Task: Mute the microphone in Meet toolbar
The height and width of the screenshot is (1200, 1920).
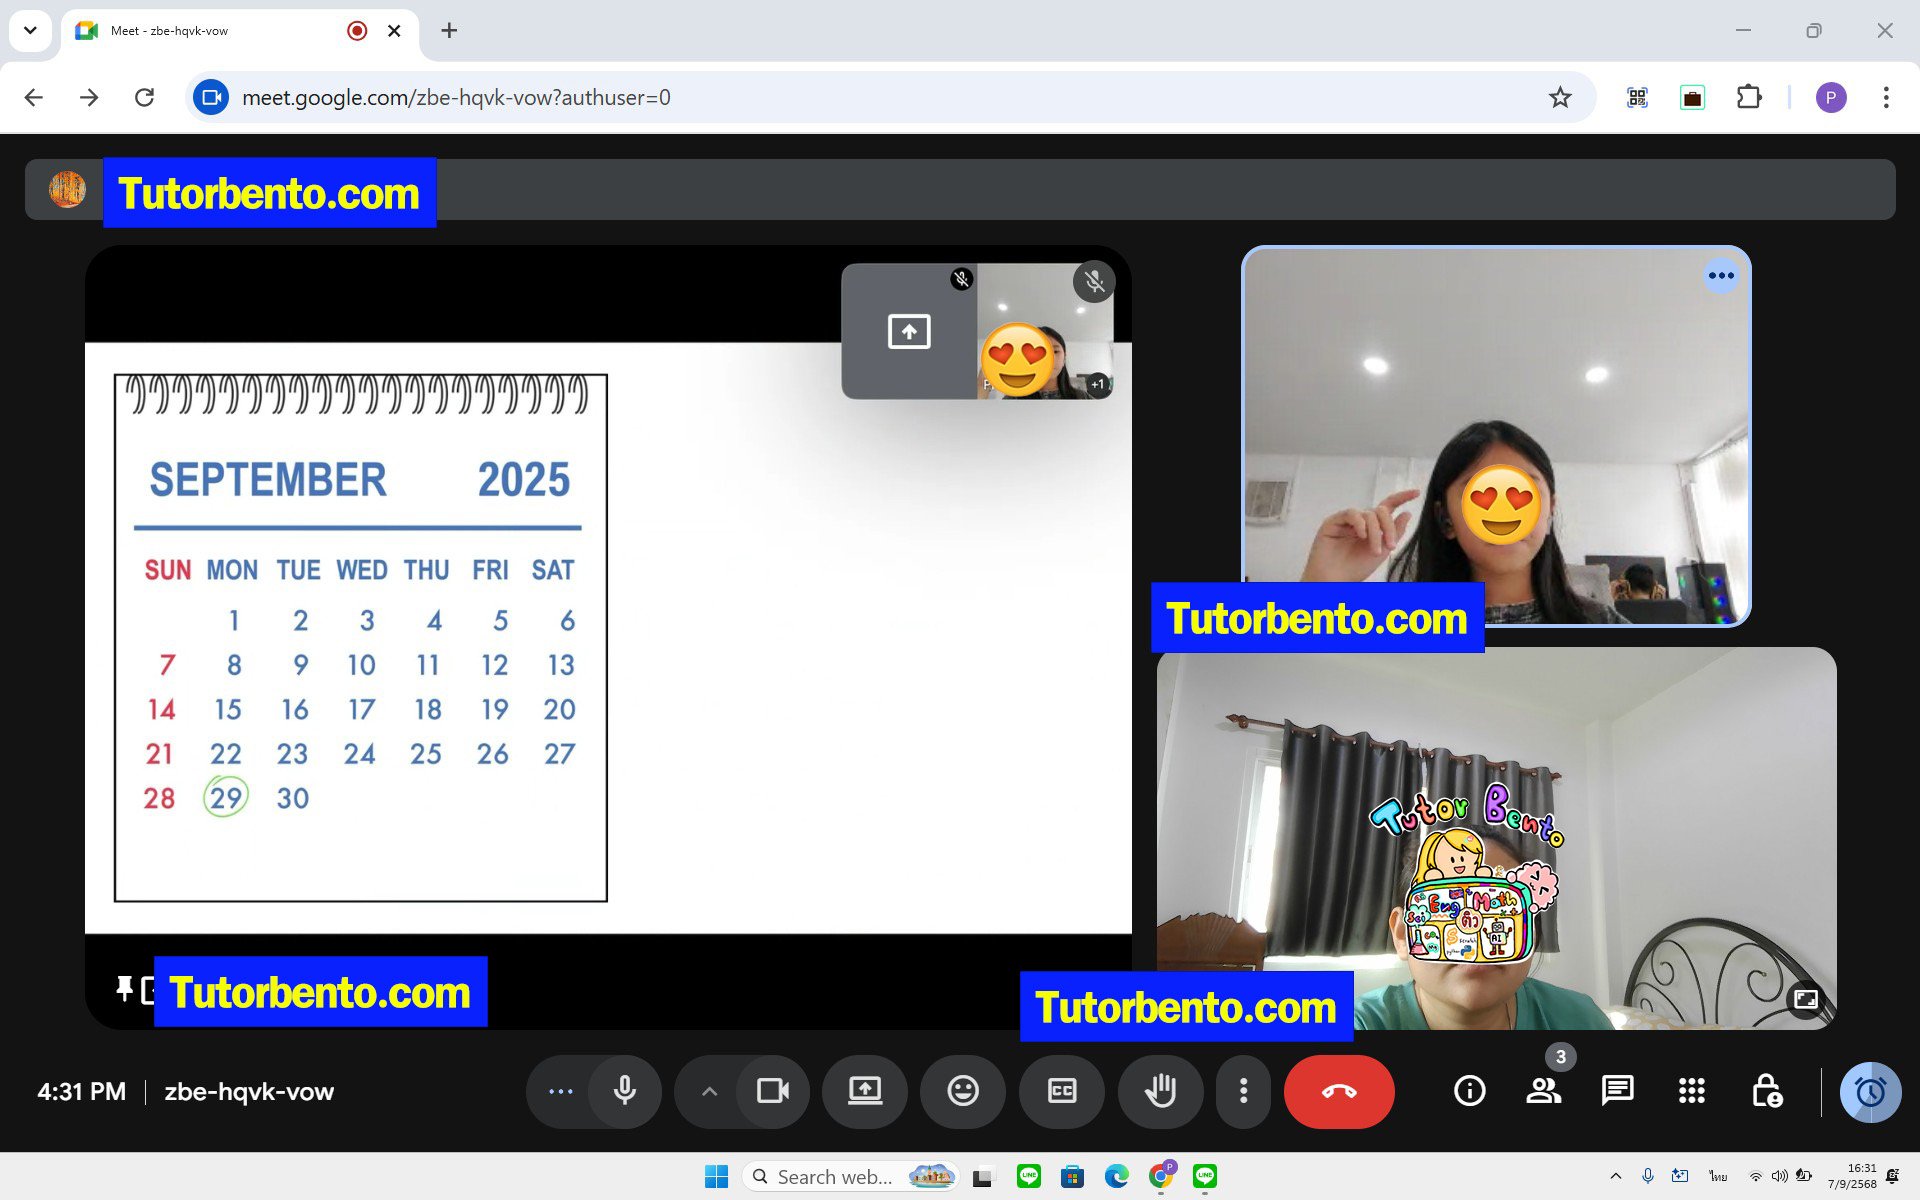Action: tap(625, 1091)
